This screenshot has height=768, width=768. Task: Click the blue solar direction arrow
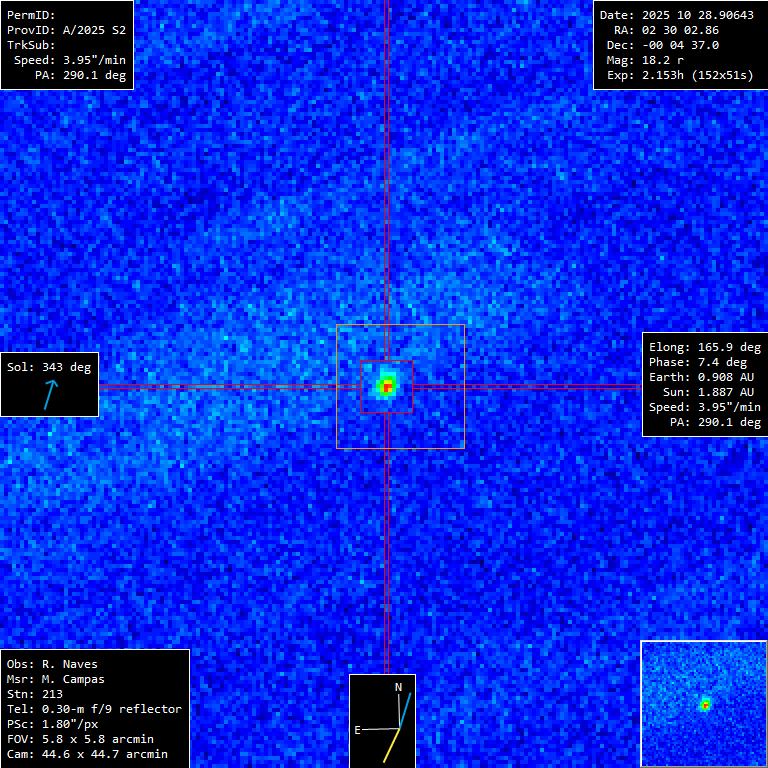pyautogui.click(x=50, y=394)
